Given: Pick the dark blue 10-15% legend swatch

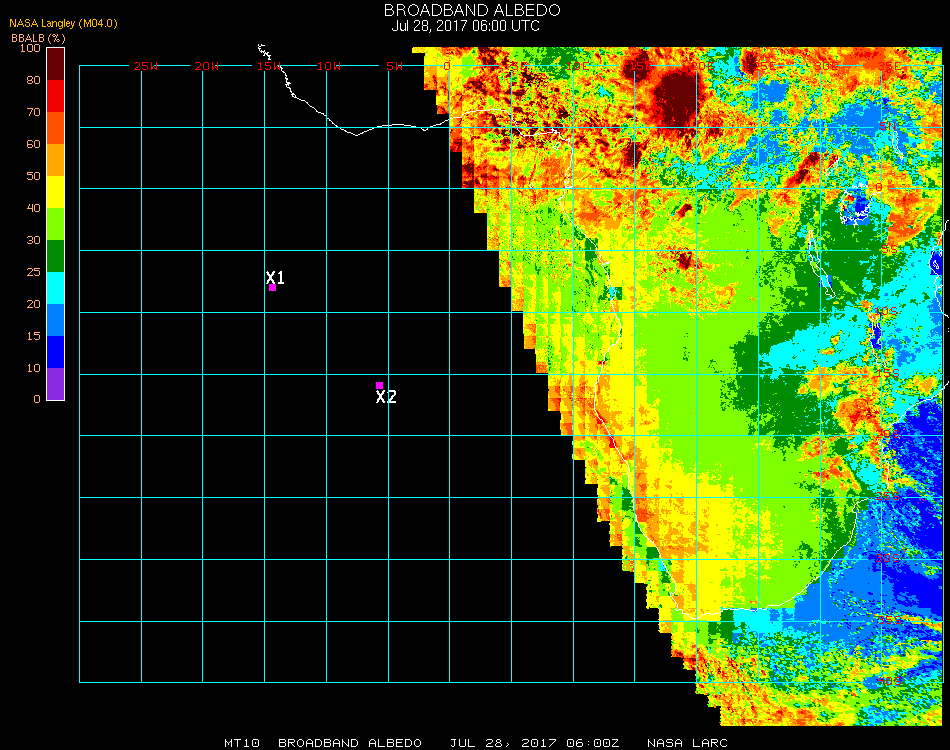Looking at the screenshot, I should [55, 352].
